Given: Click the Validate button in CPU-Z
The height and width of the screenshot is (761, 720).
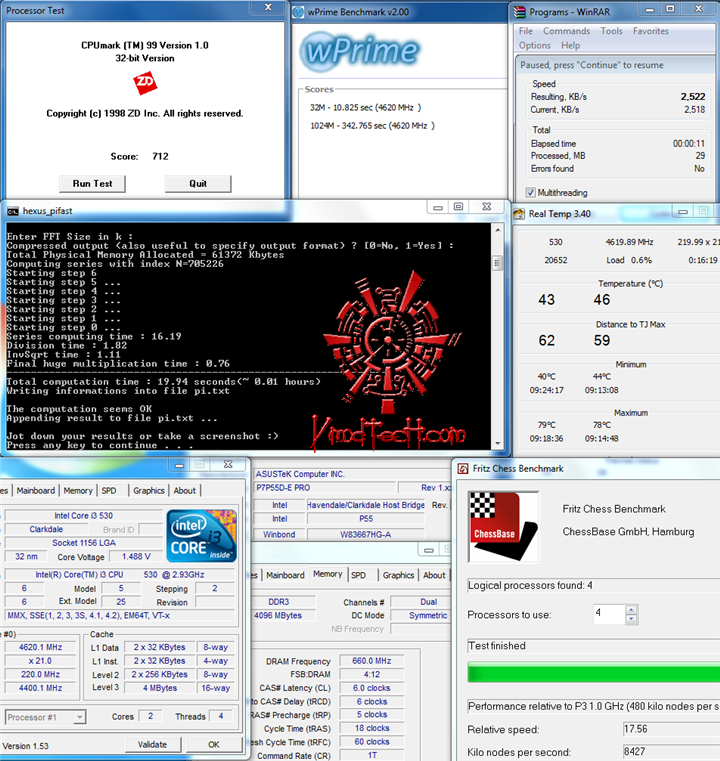Looking at the screenshot, I should [152, 744].
